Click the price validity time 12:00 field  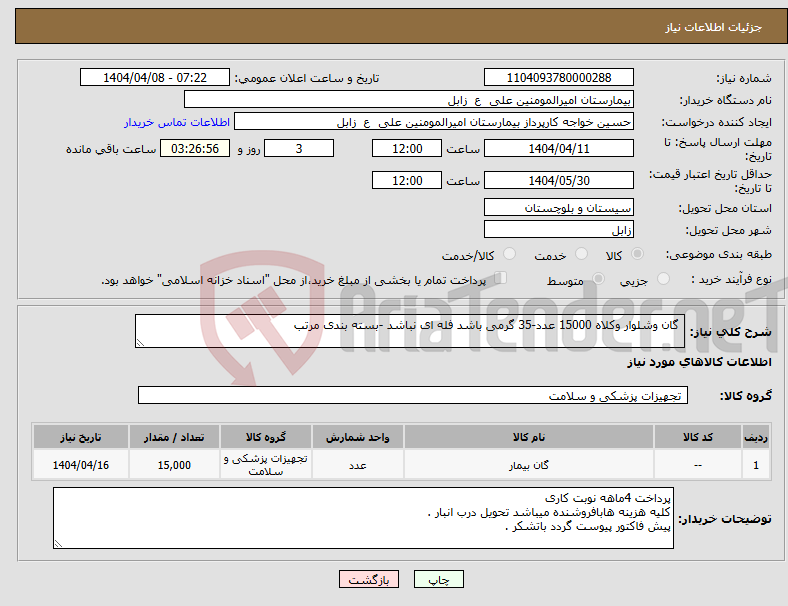pos(407,180)
